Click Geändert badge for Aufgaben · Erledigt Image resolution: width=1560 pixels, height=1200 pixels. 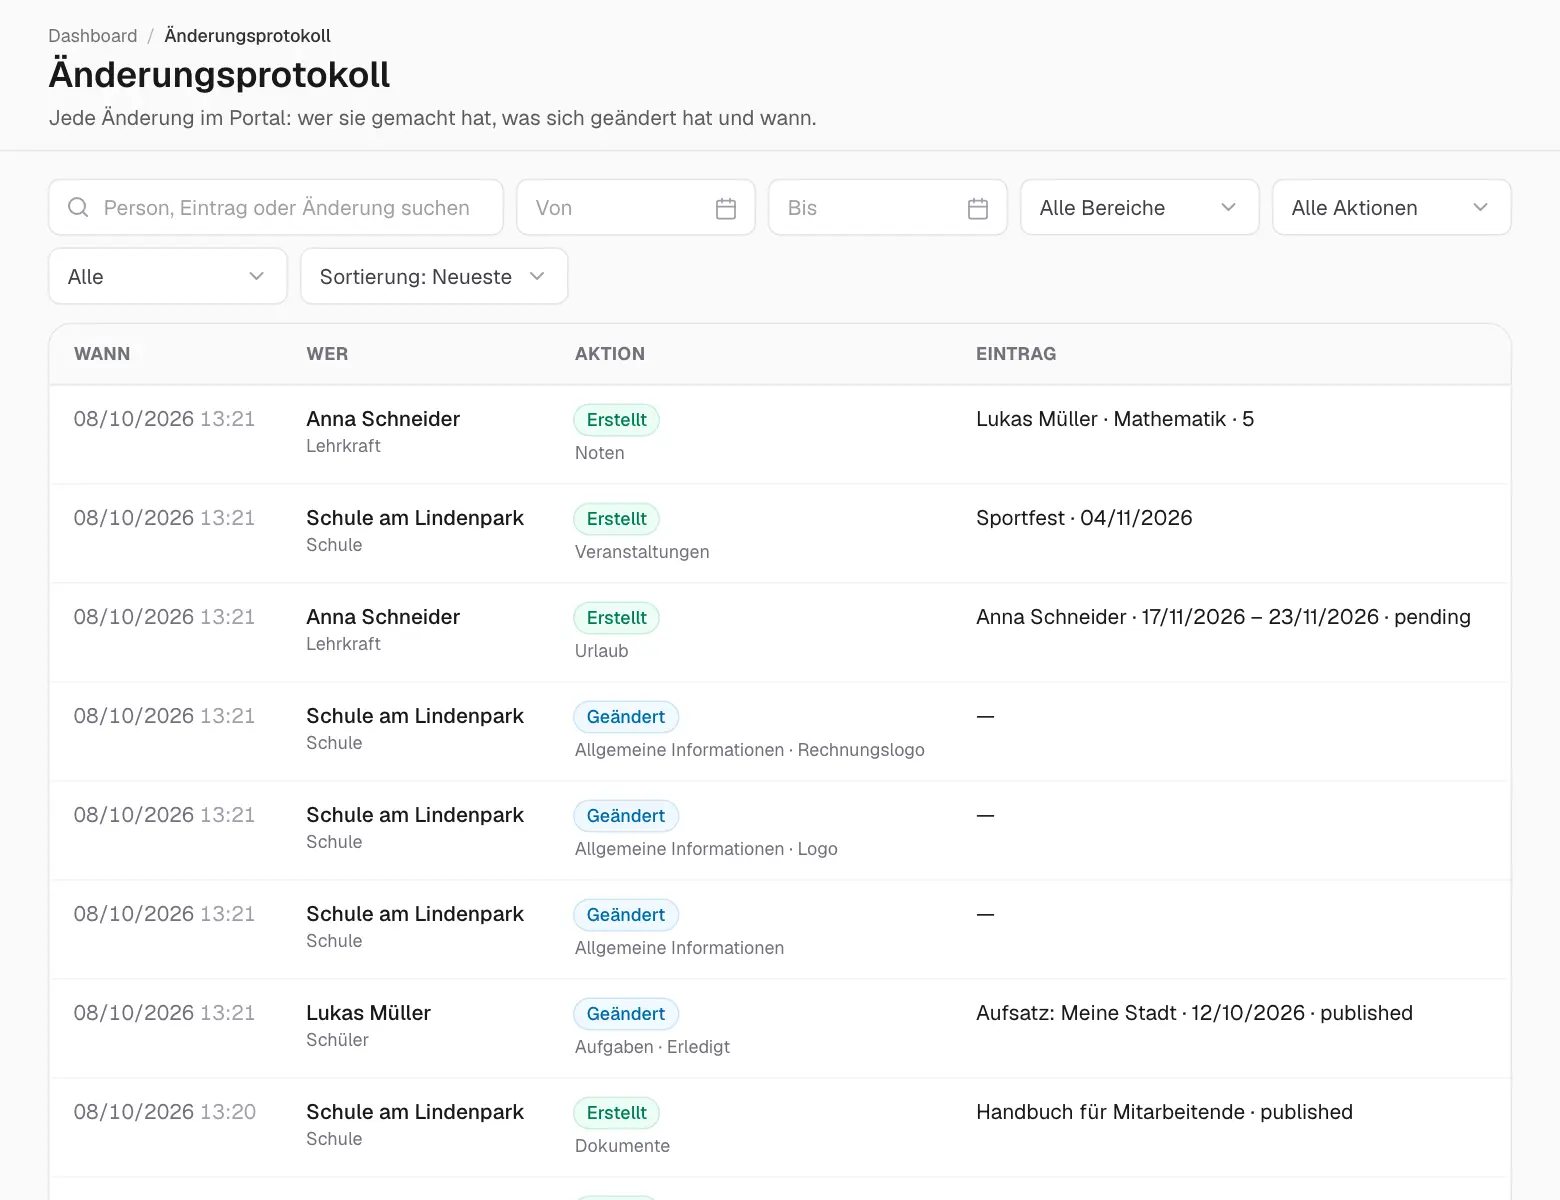[626, 1014]
